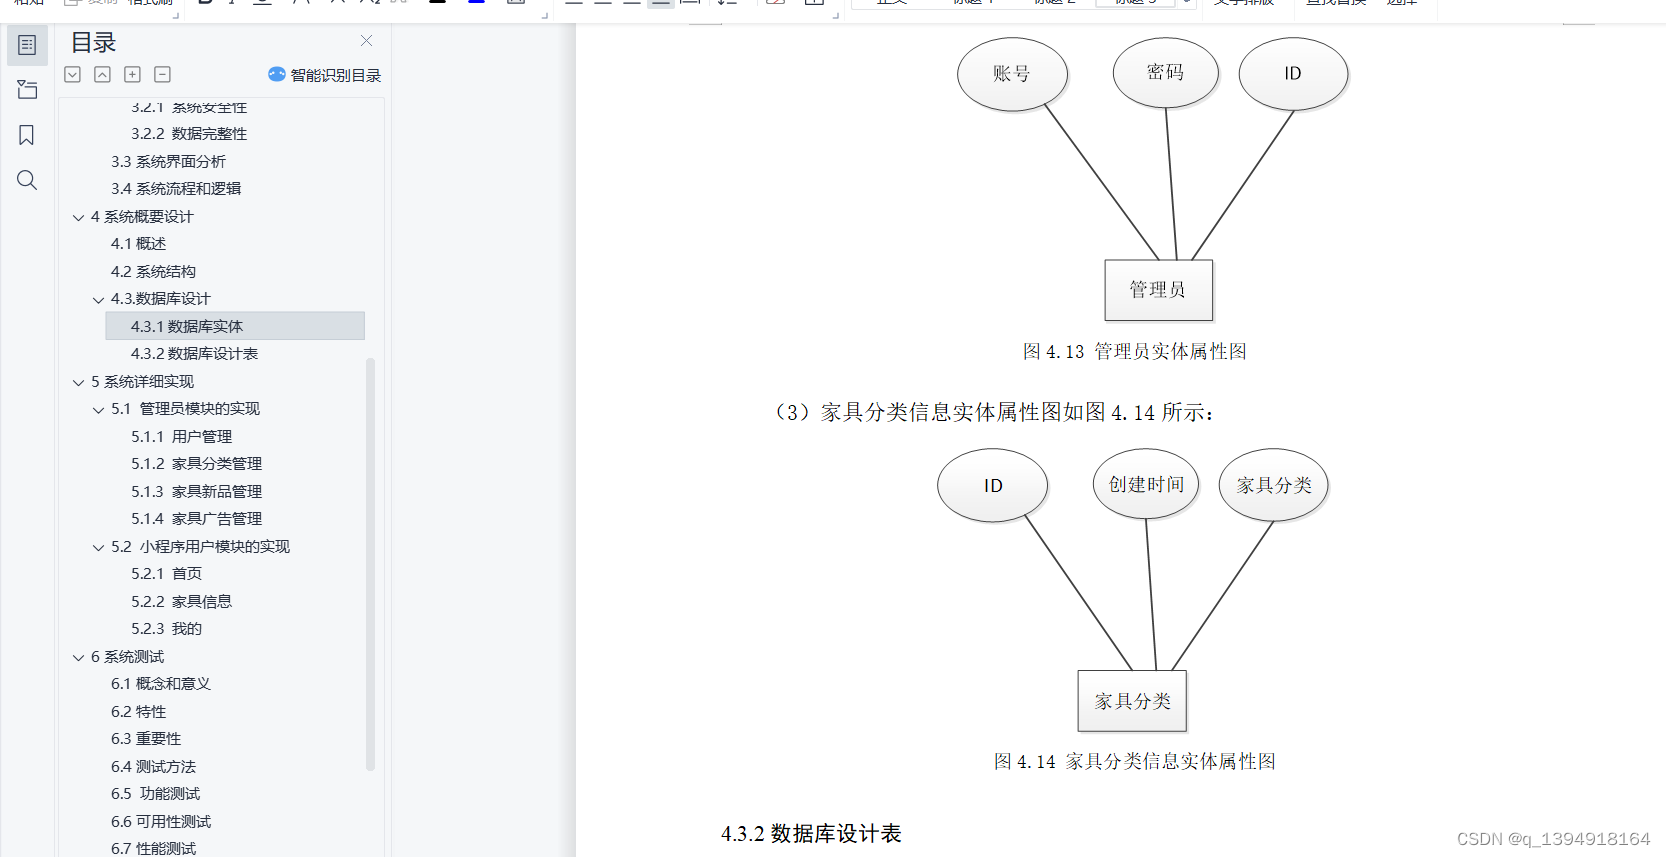
Task: Select '6 系统测试' outline heading
Action: coord(127,657)
